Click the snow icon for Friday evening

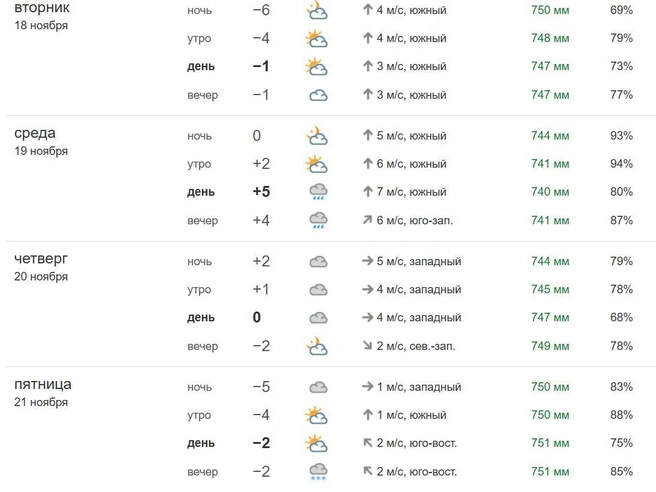coord(318,472)
